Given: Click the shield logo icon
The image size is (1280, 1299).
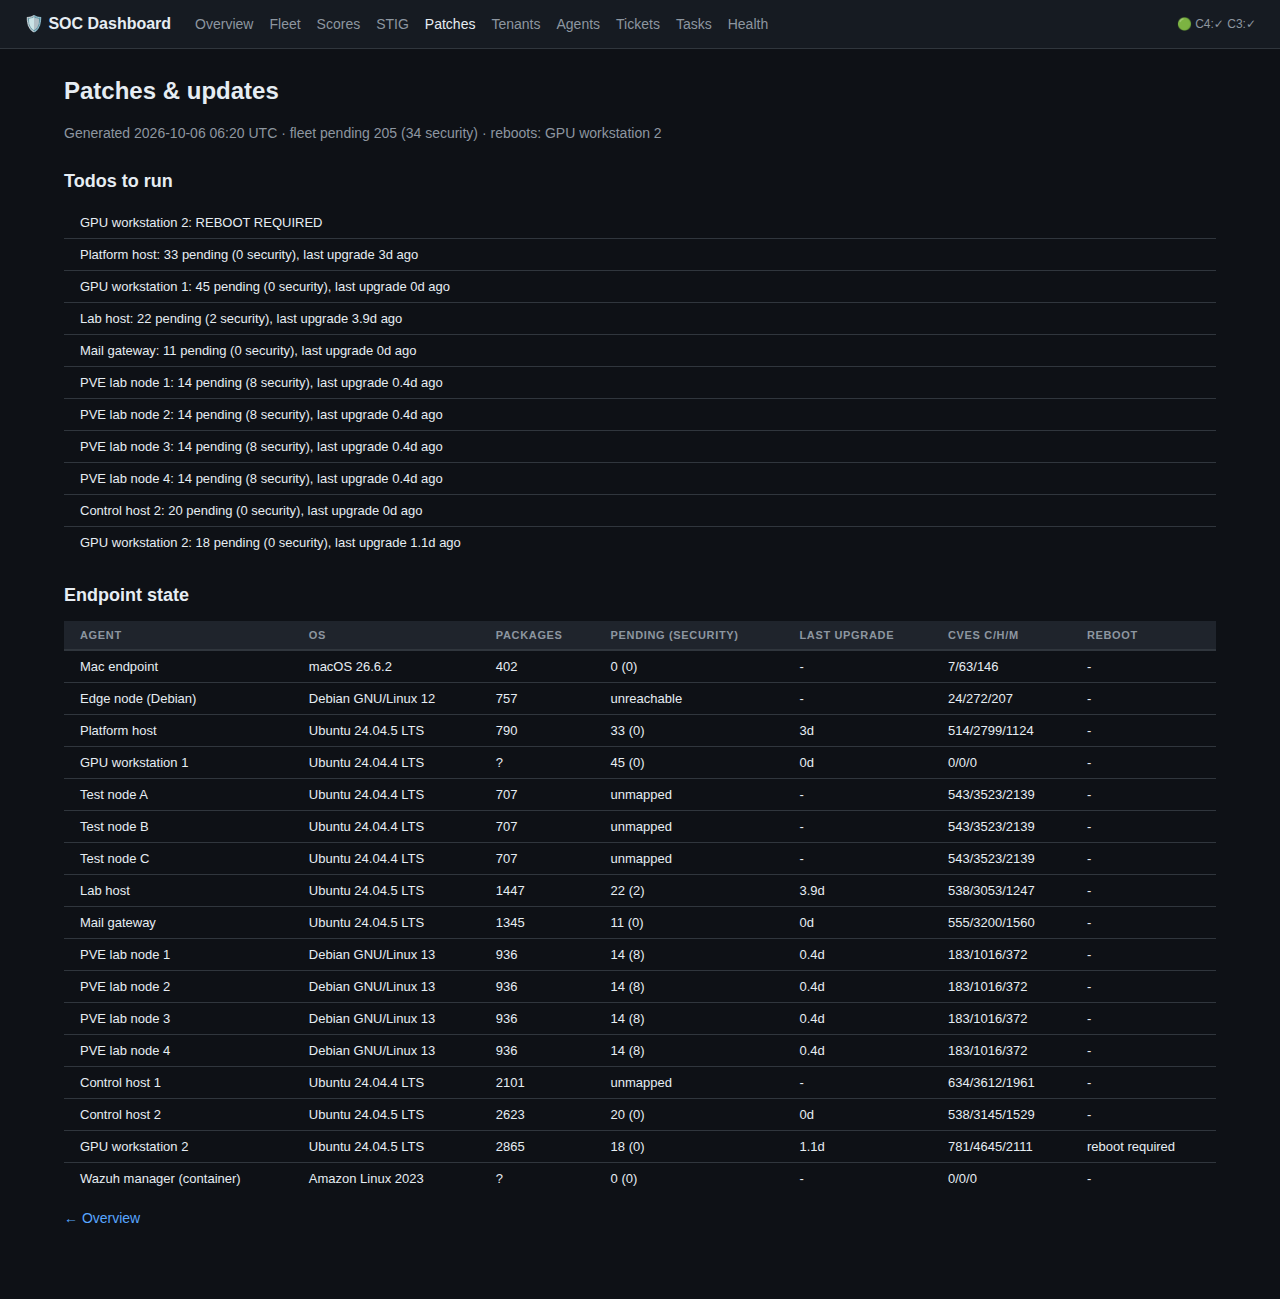Looking at the screenshot, I should point(34,24).
